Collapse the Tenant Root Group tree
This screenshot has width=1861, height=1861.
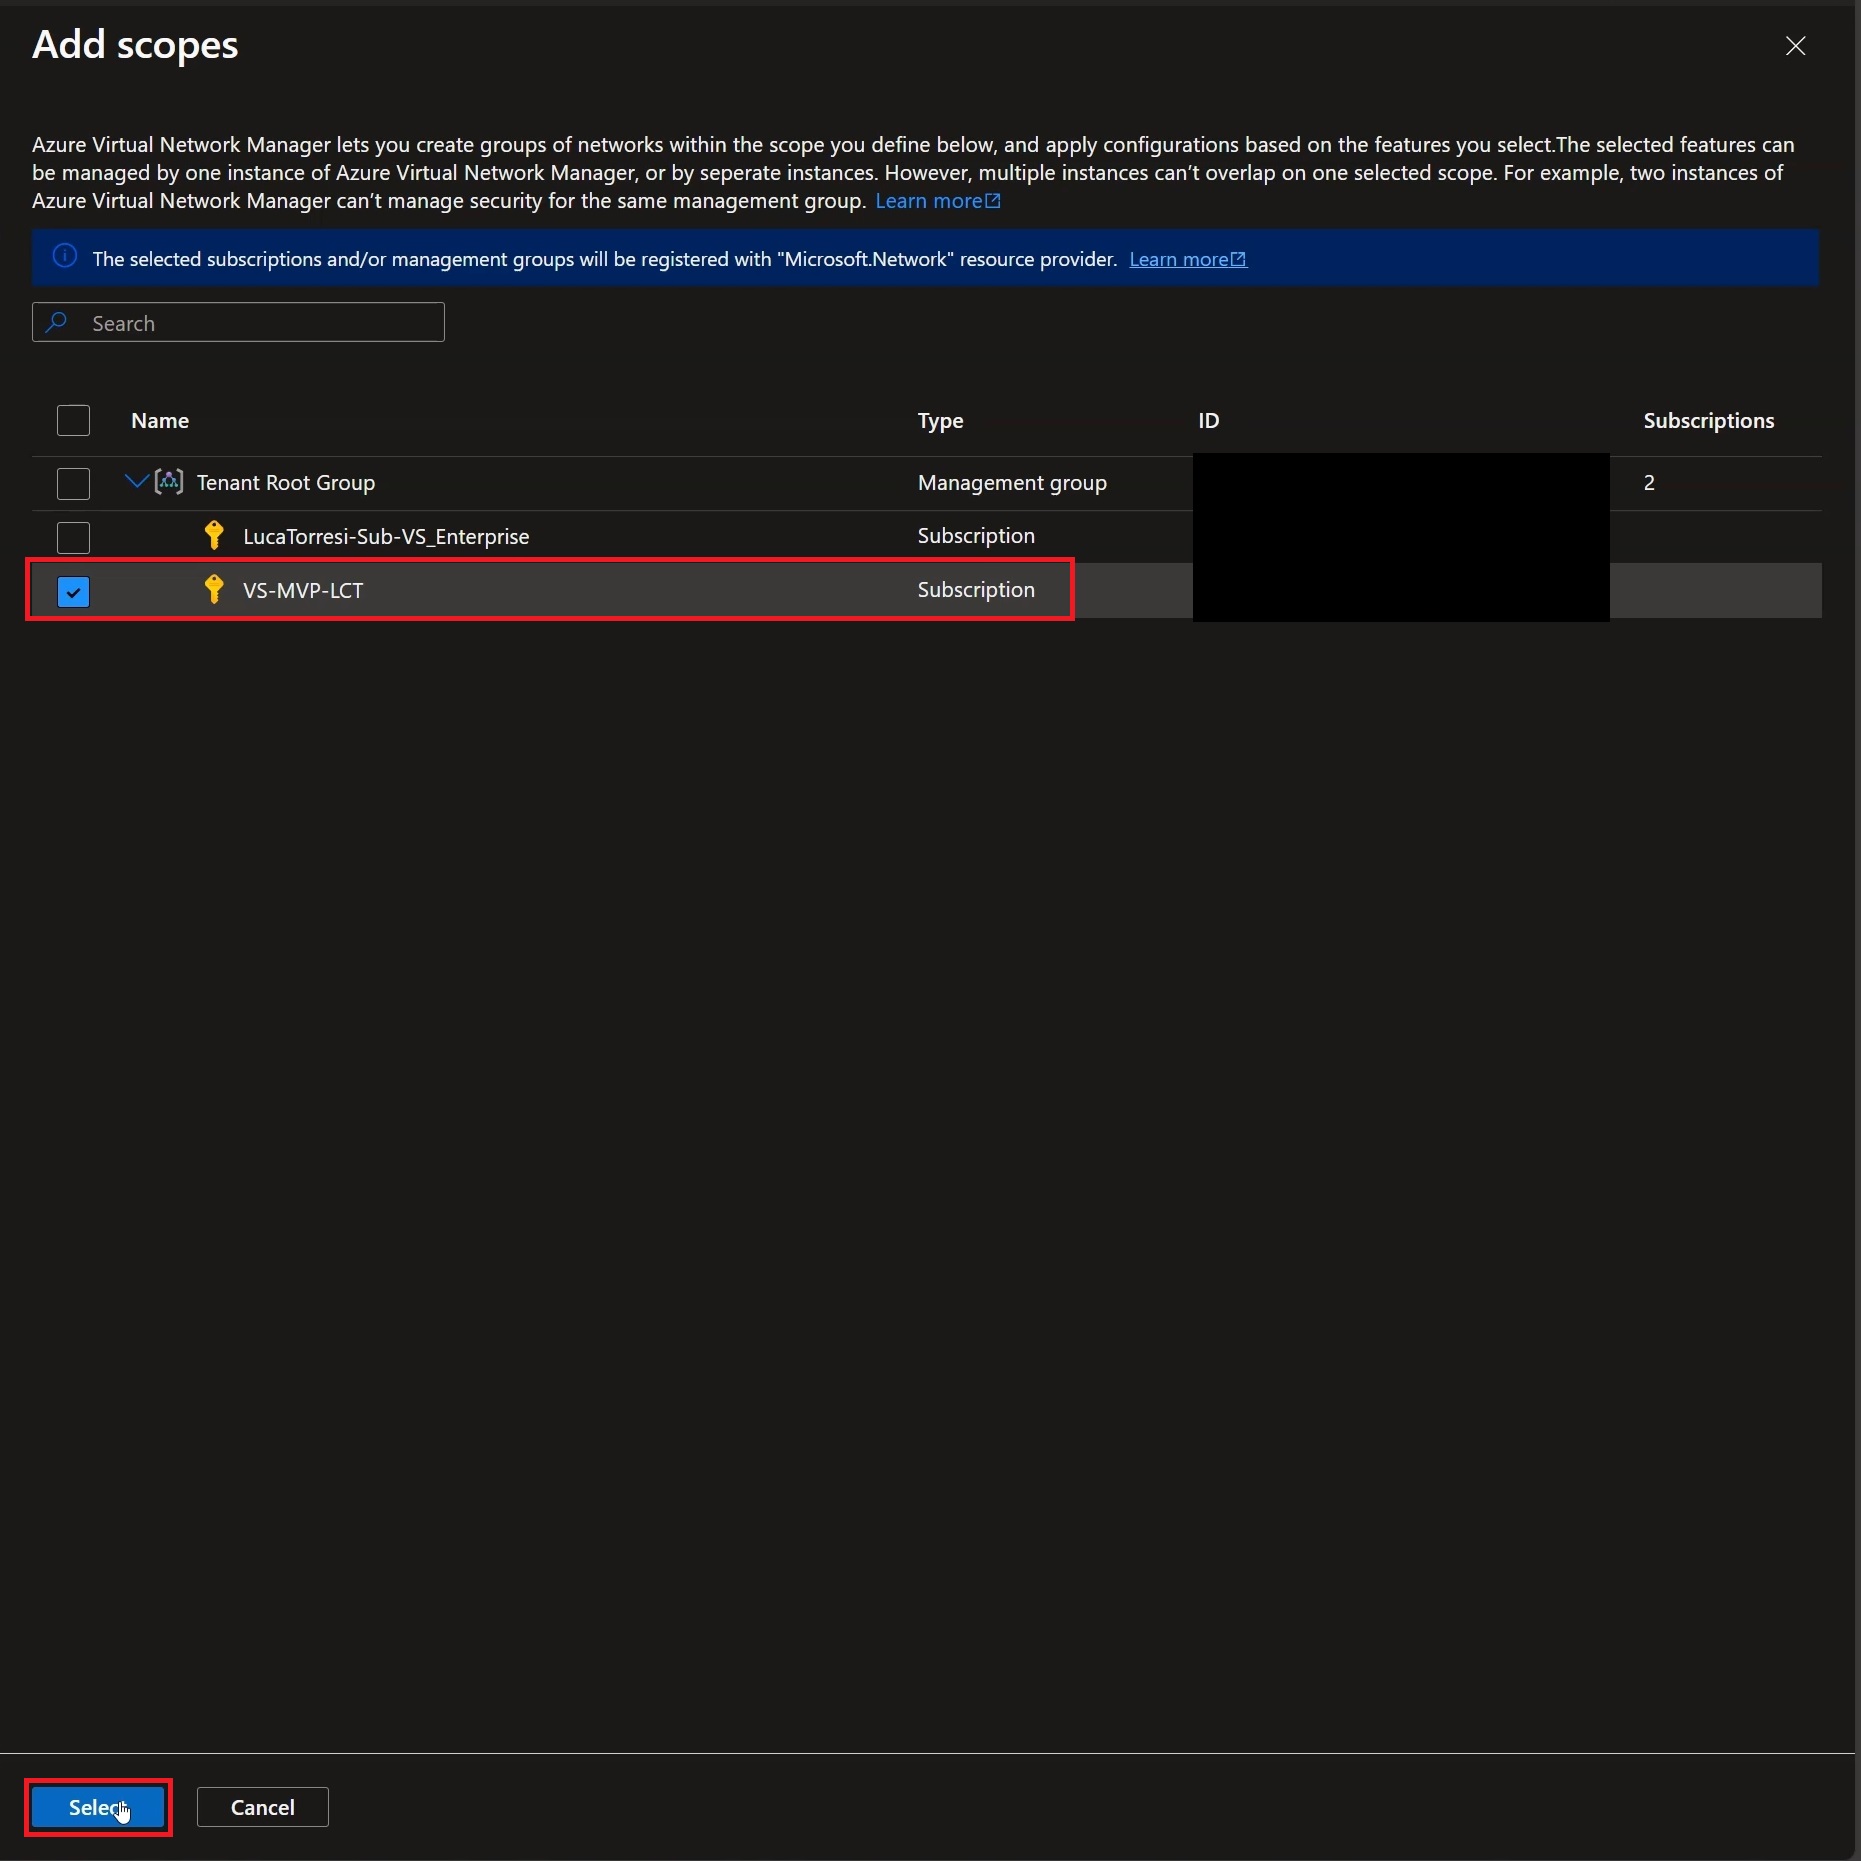click(136, 482)
